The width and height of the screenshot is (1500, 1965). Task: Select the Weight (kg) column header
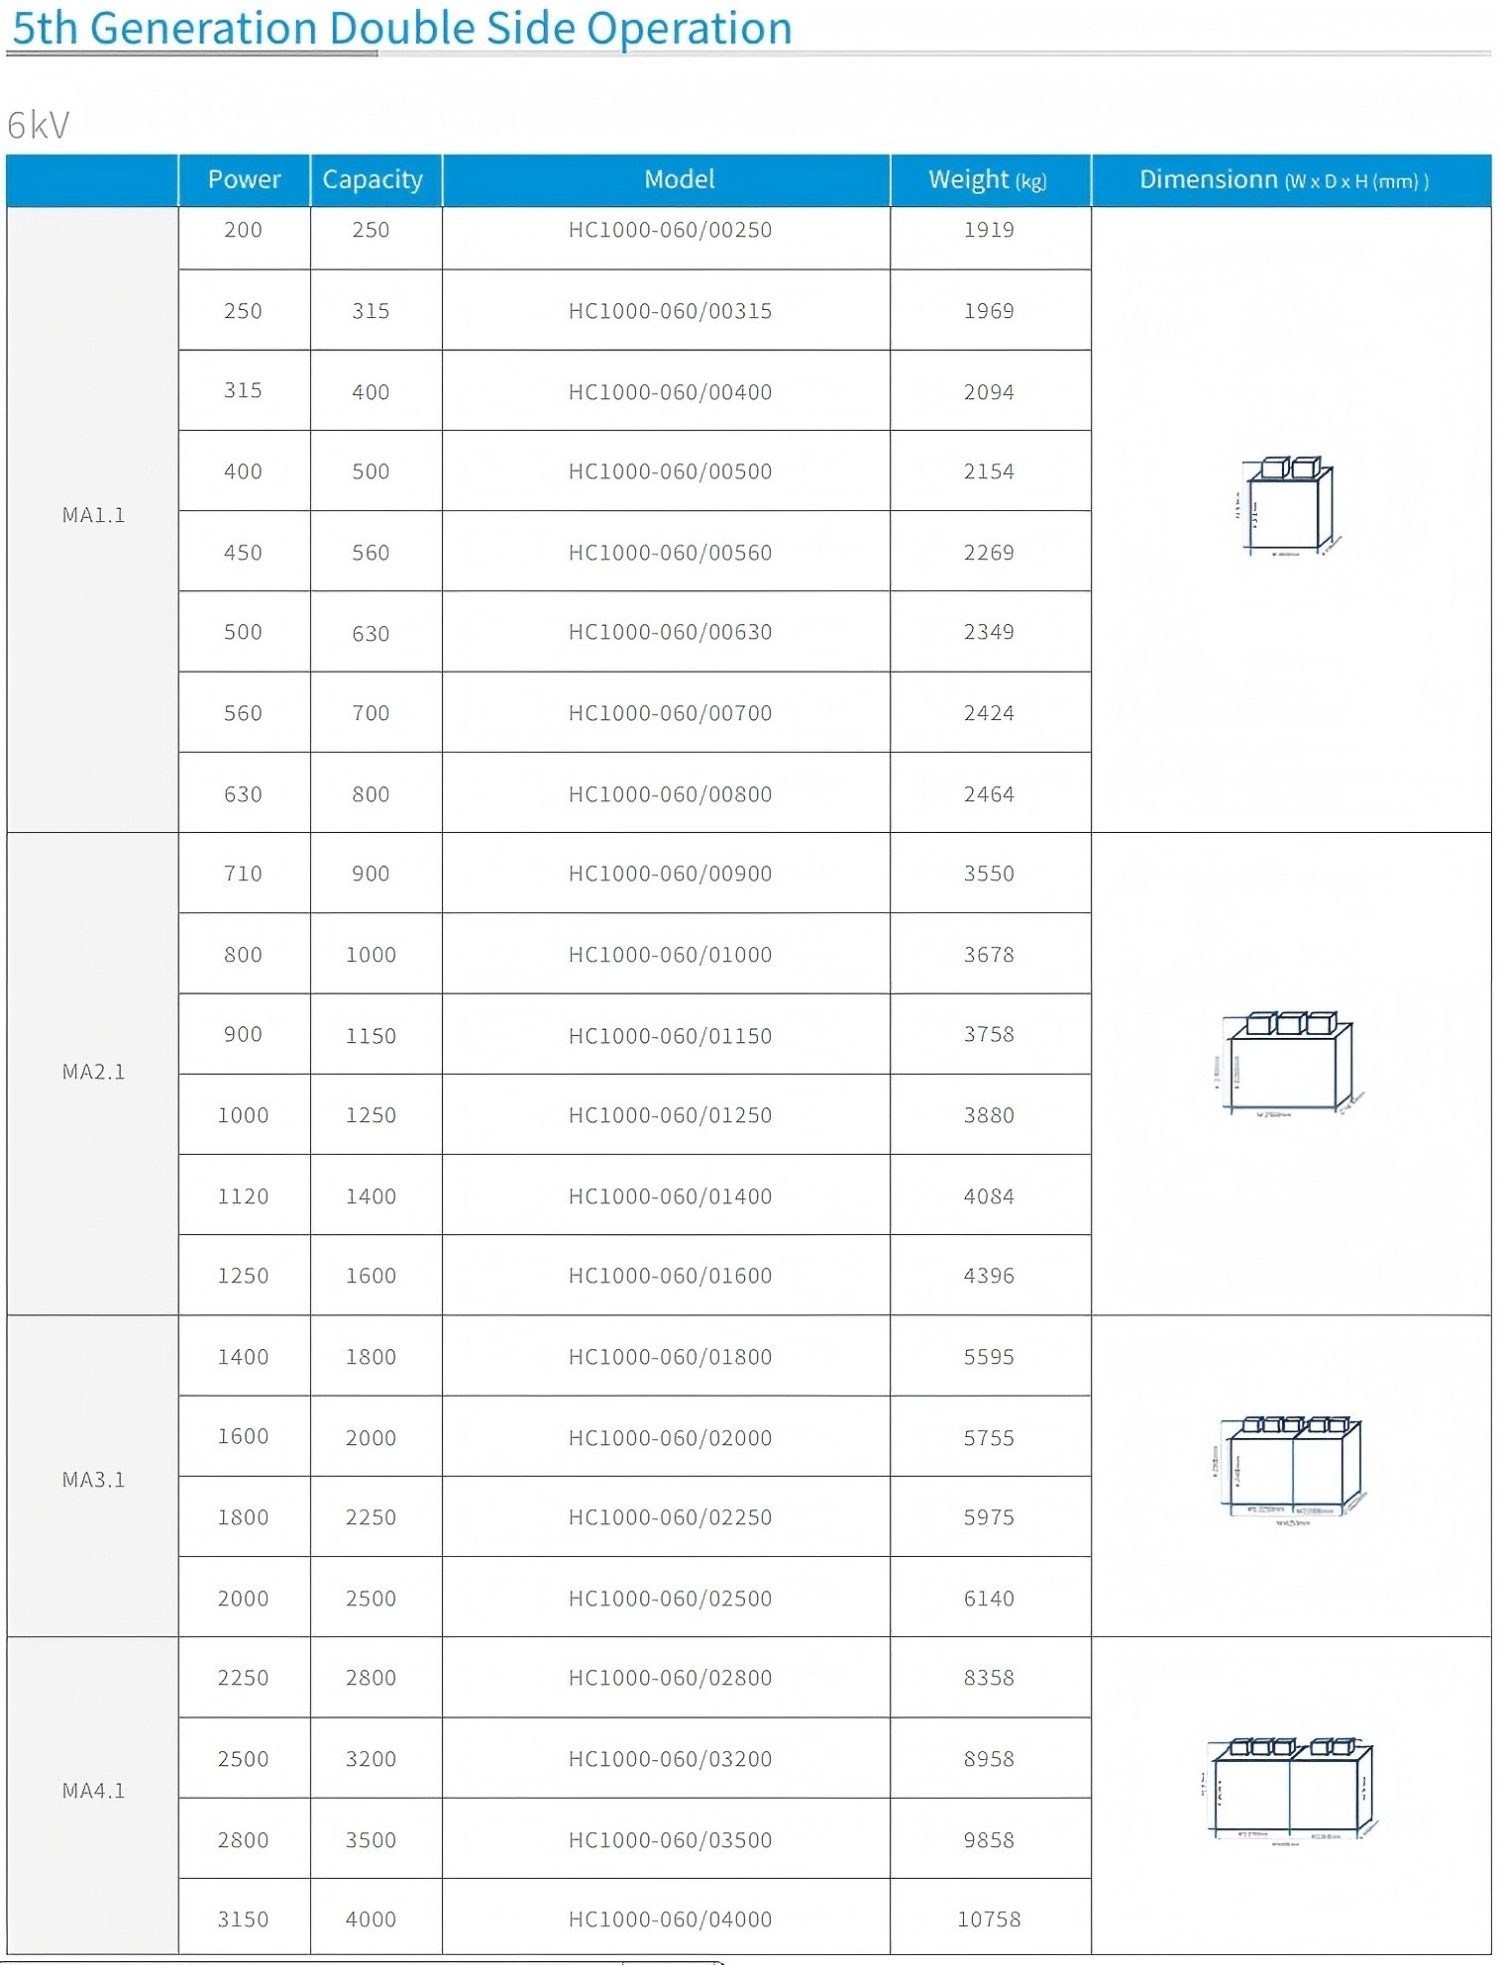click(987, 180)
